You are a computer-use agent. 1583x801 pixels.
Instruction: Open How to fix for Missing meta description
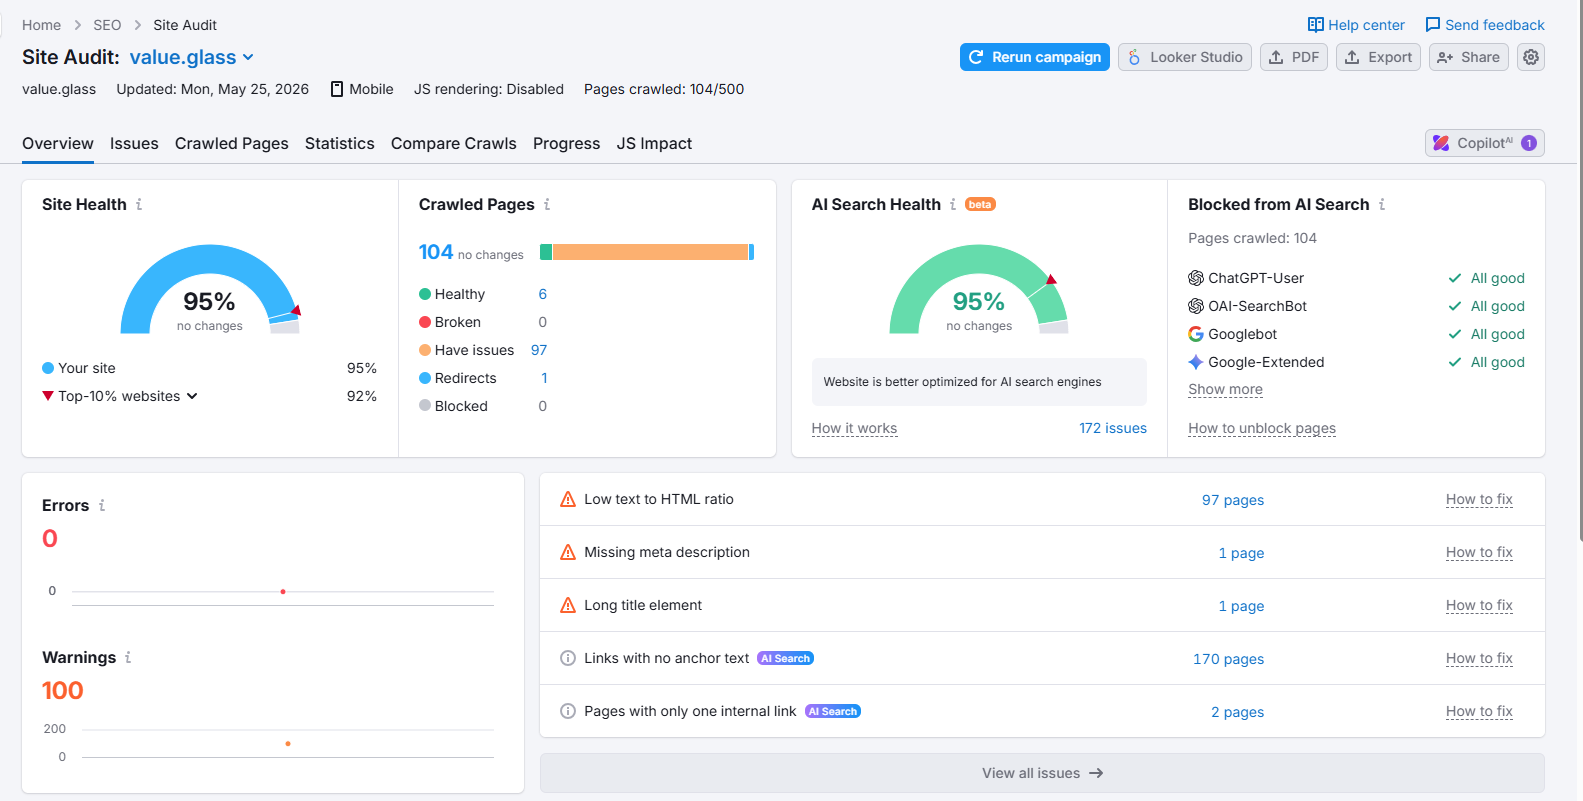pos(1479,552)
